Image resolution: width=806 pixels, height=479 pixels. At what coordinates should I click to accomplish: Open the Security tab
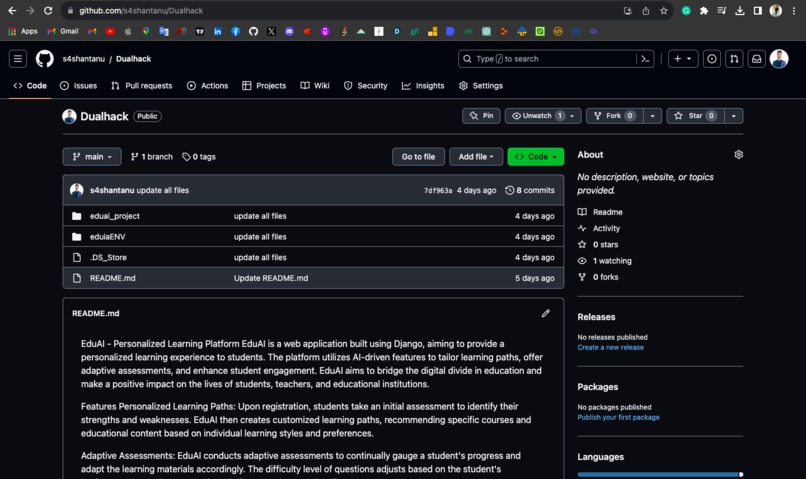point(365,86)
